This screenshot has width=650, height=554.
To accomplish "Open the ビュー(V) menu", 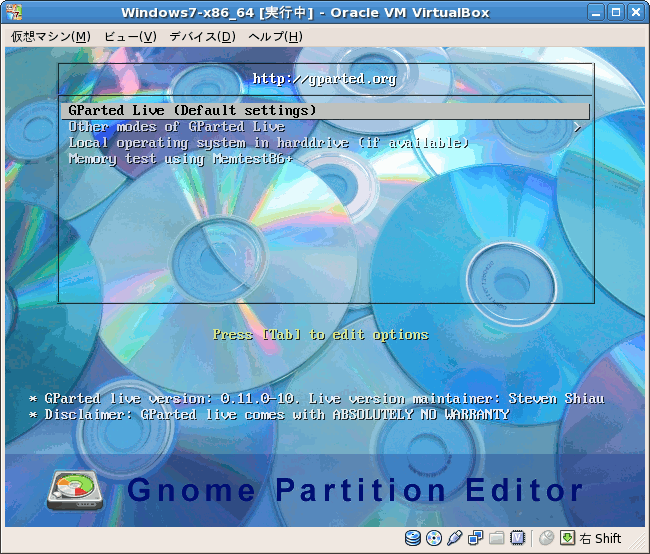I will coord(130,36).
